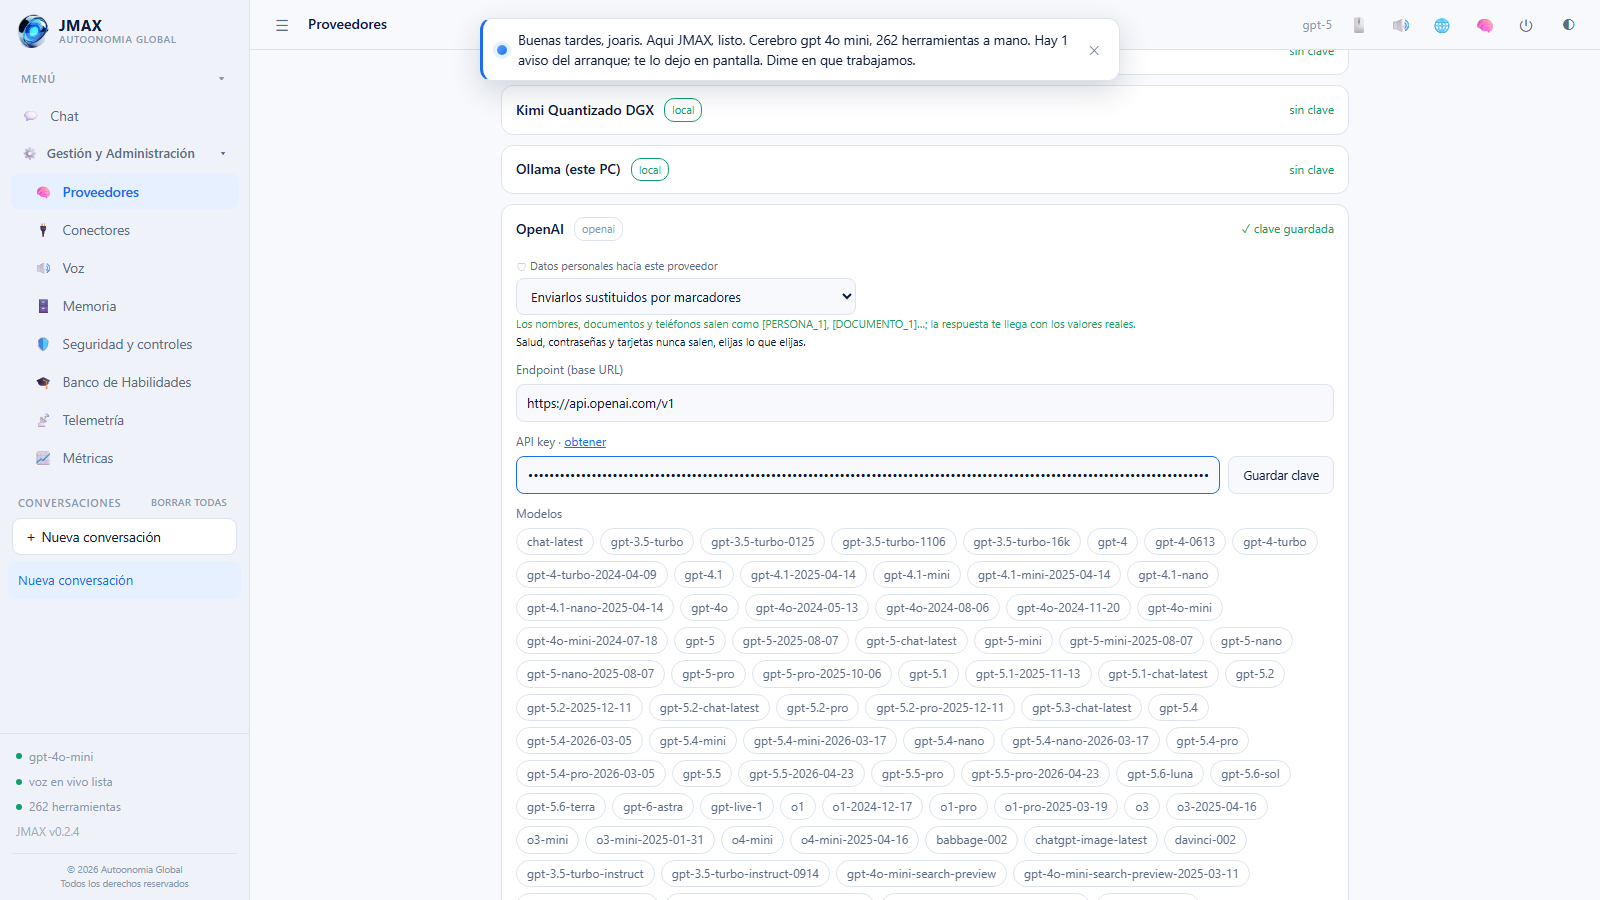Click the mouse icon next to gpt-5
Screen dimensions: 1600x900
[1359, 25]
